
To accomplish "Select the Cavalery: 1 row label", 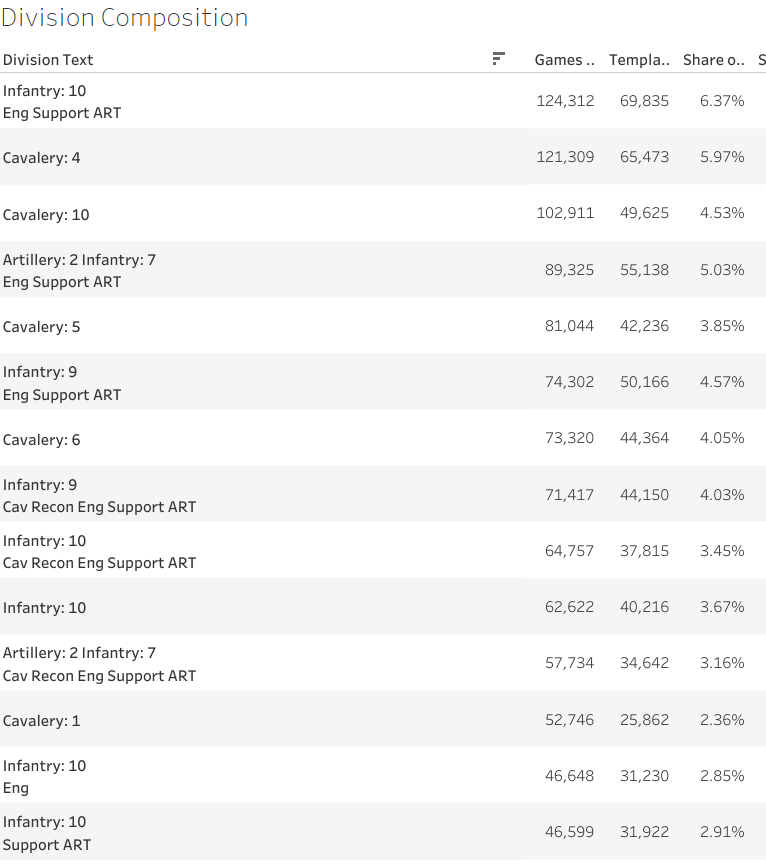I will 42,721.
